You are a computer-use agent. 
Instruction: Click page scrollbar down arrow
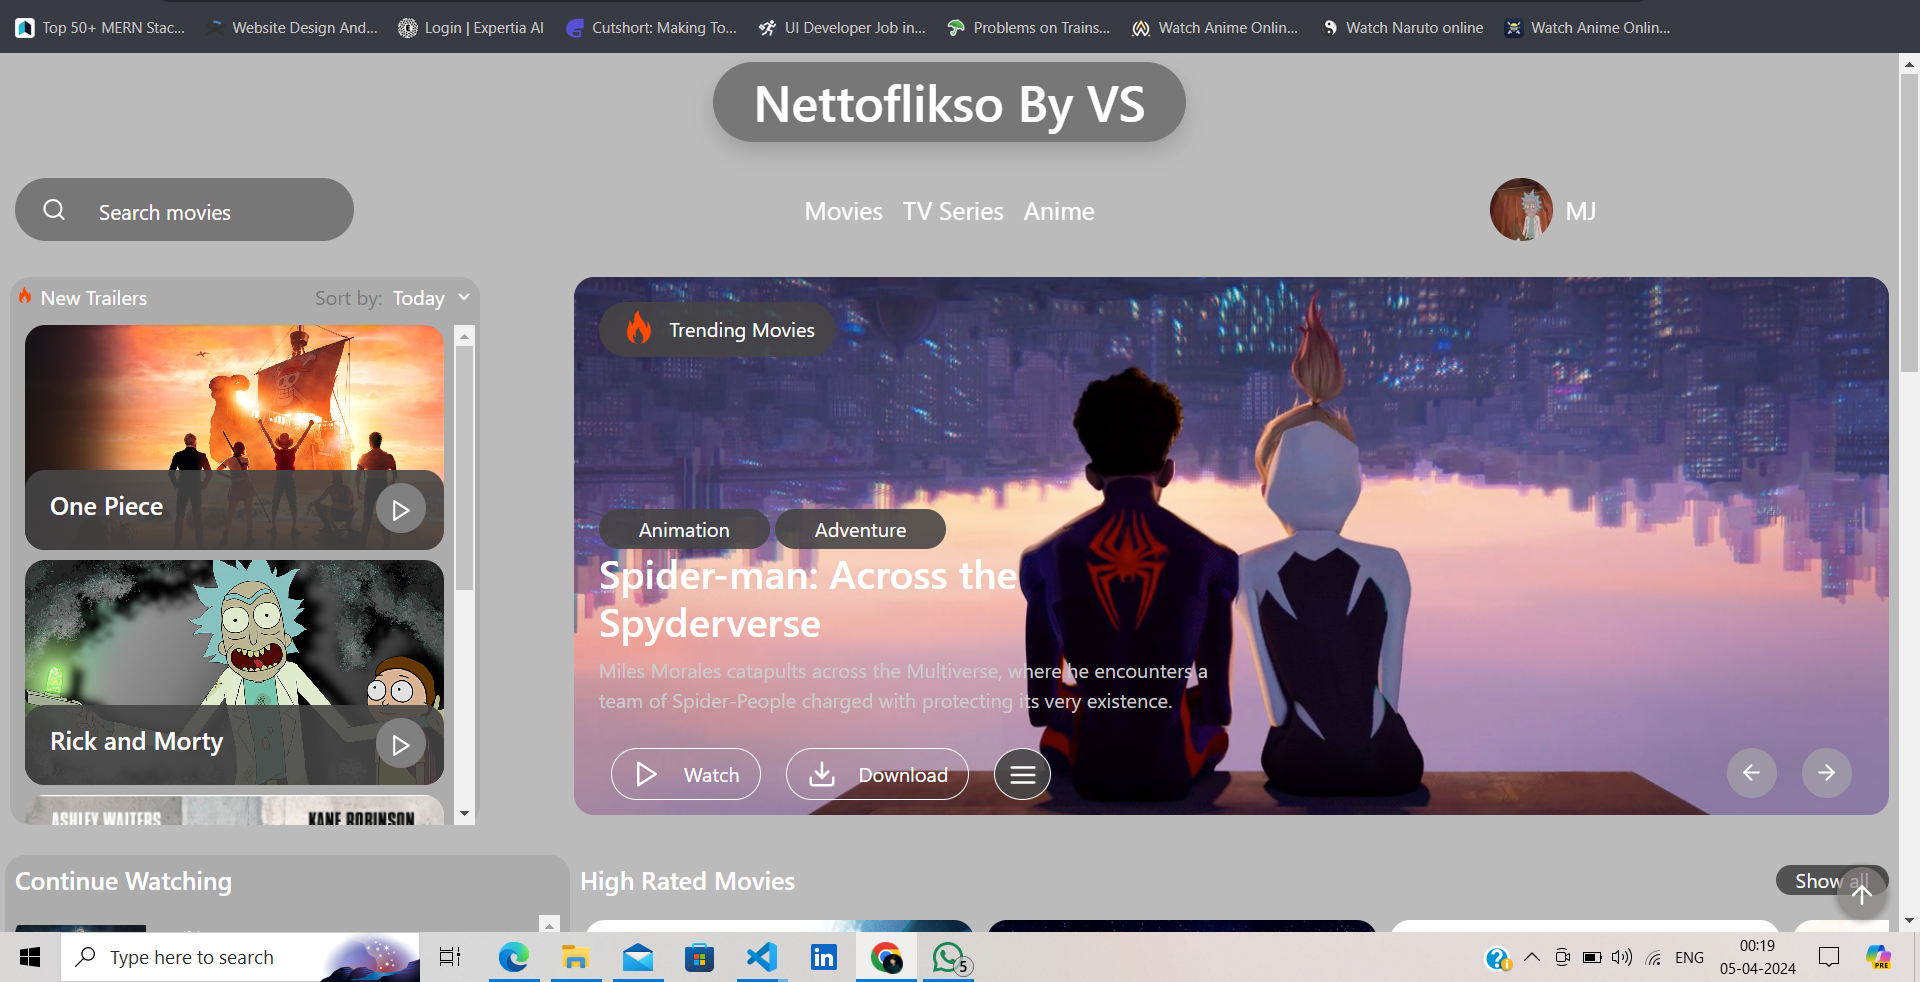tap(1909, 921)
